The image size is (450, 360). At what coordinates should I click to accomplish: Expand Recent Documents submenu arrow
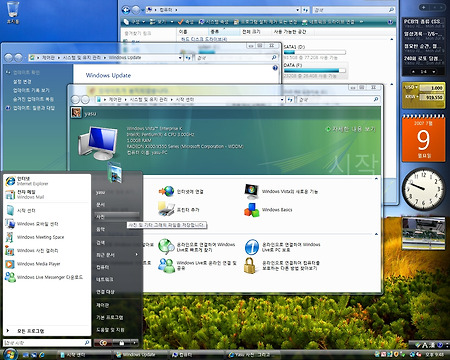[136, 255]
